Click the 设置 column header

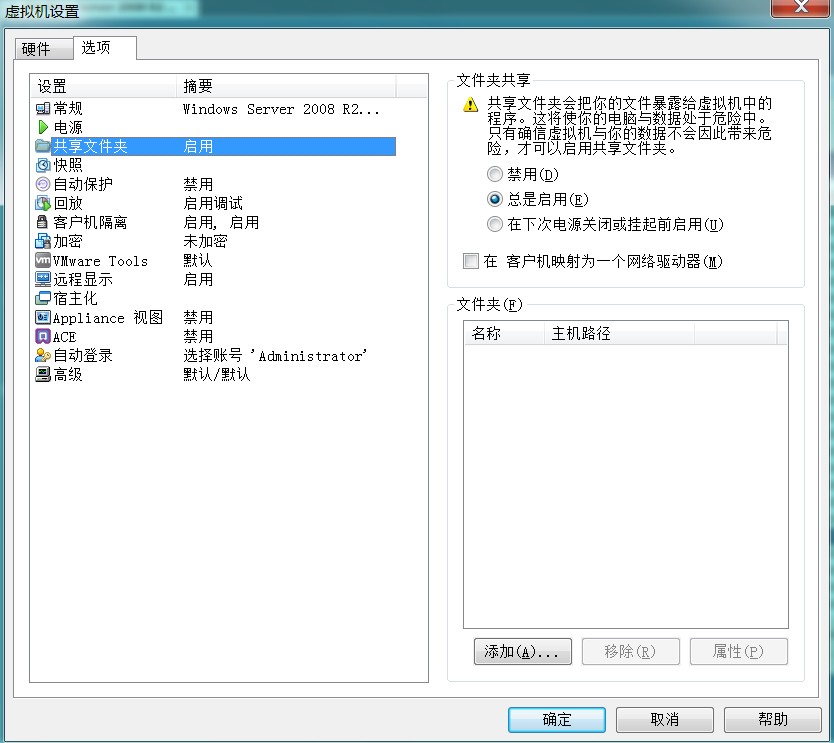tap(103, 86)
